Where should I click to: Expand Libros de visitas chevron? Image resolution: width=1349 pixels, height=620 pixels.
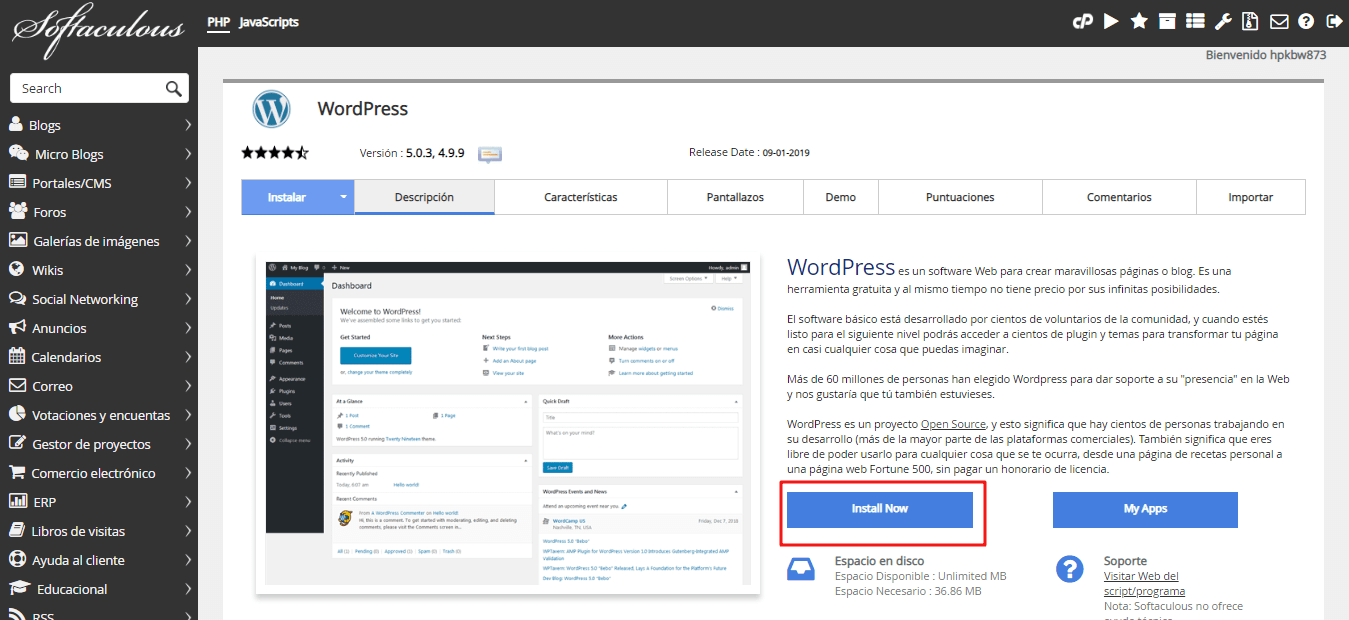188,531
